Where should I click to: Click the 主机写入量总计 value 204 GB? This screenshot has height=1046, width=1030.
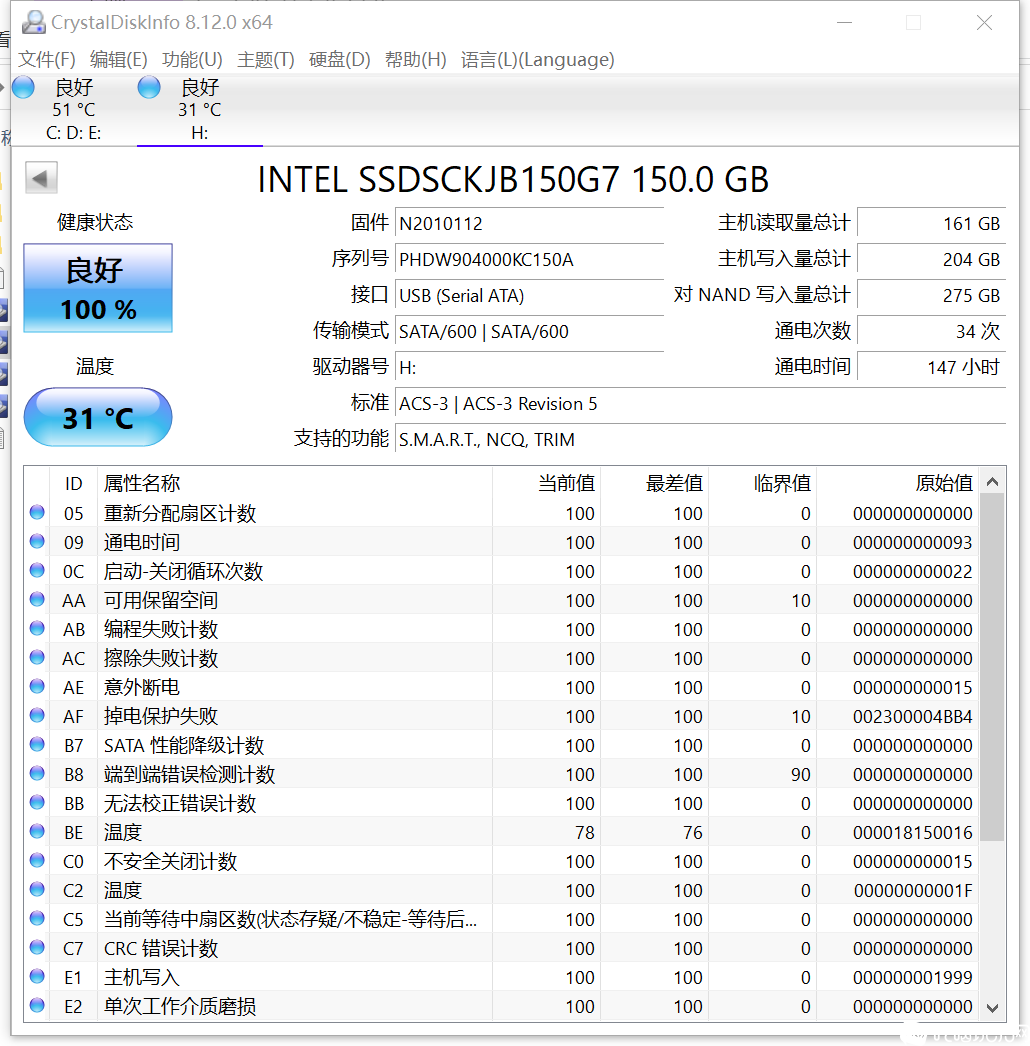pyautogui.click(x=932, y=259)
